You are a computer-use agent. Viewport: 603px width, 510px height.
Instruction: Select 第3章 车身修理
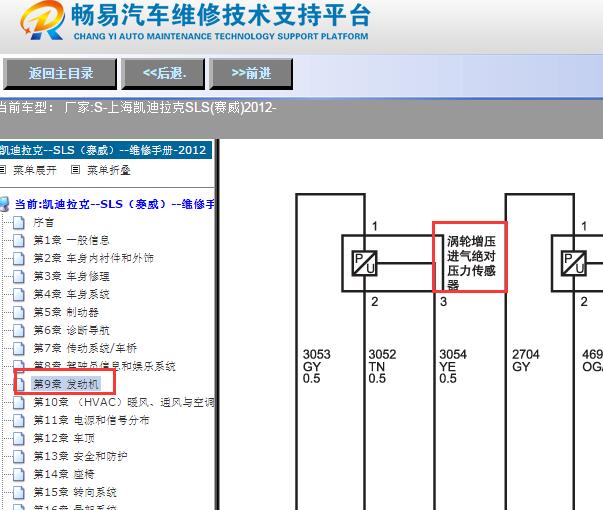(72, 276)
